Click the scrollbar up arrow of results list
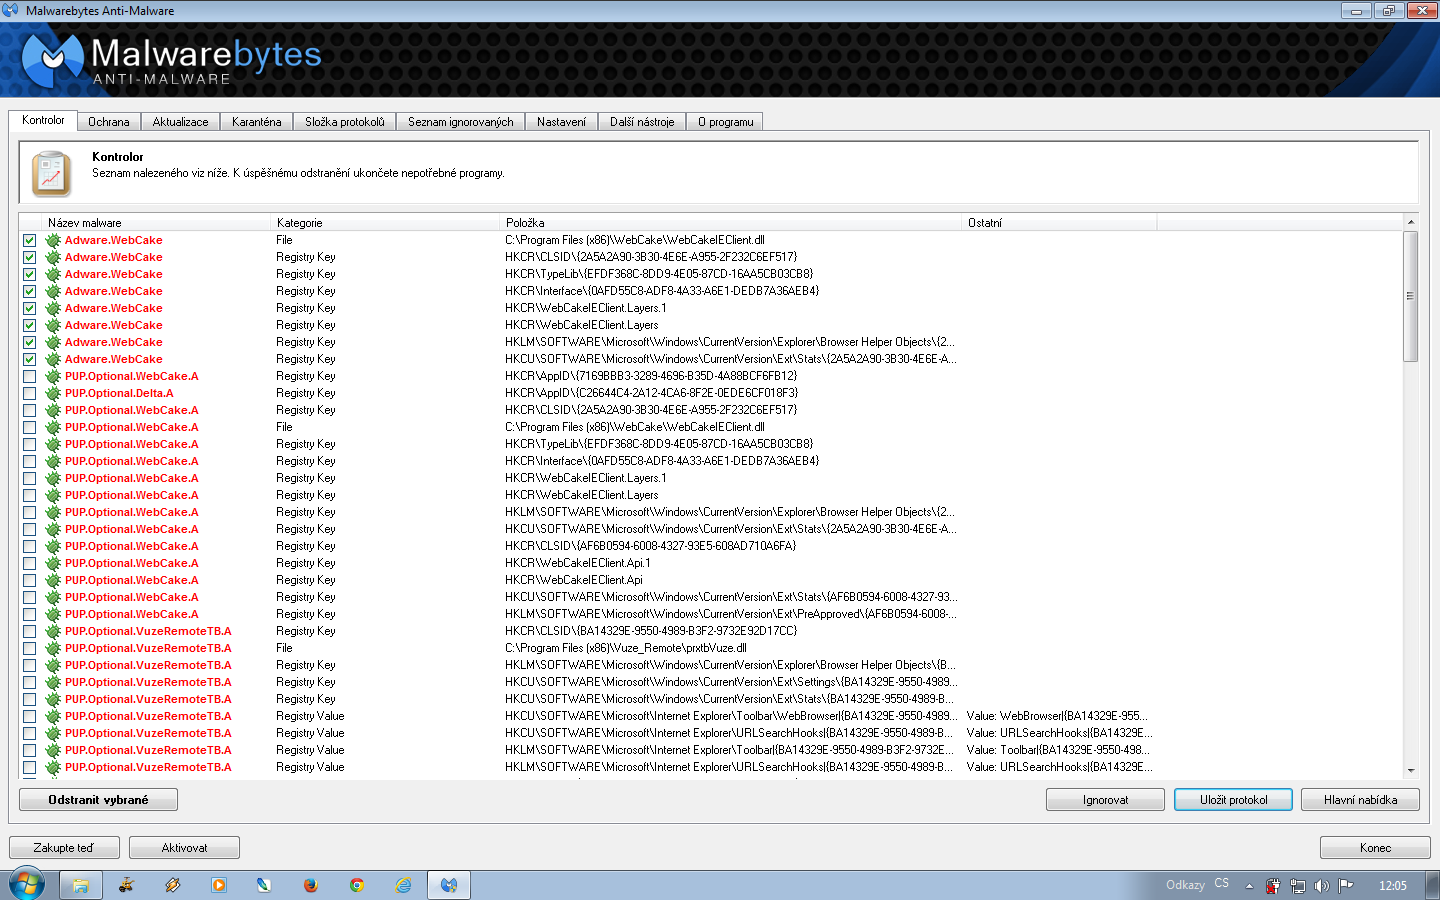Image resolution: width=1440 pixels, height=900 pixels. [1411, 222]
